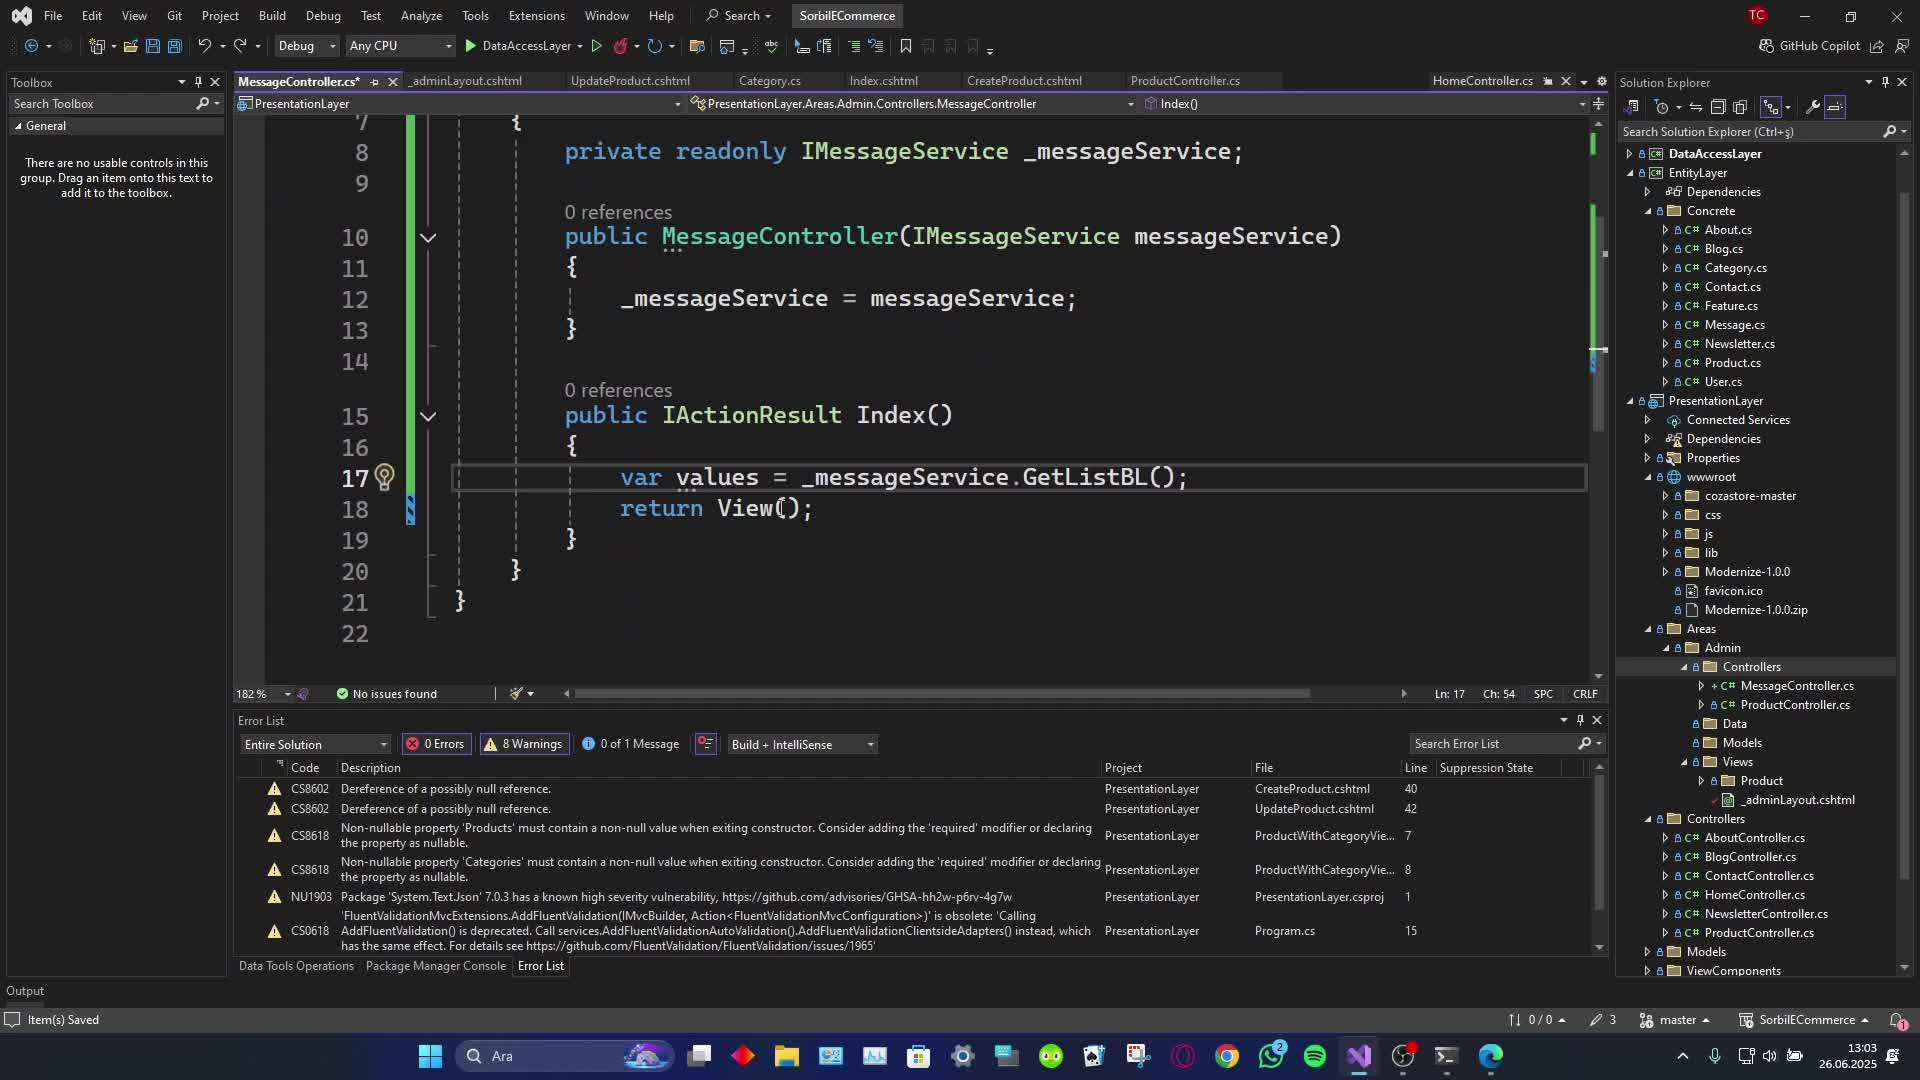Collapse the Index method on line 15

pos(428,416)
